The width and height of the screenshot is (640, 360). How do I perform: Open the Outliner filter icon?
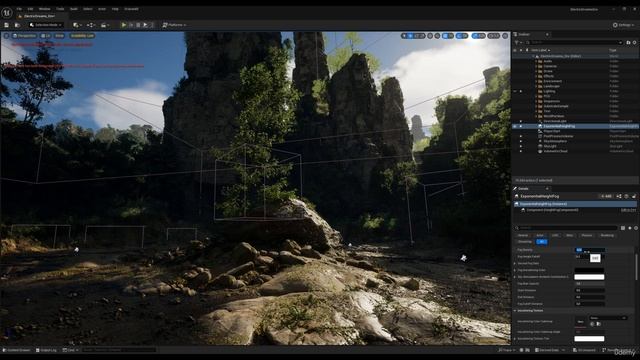[x=517, y=42]
